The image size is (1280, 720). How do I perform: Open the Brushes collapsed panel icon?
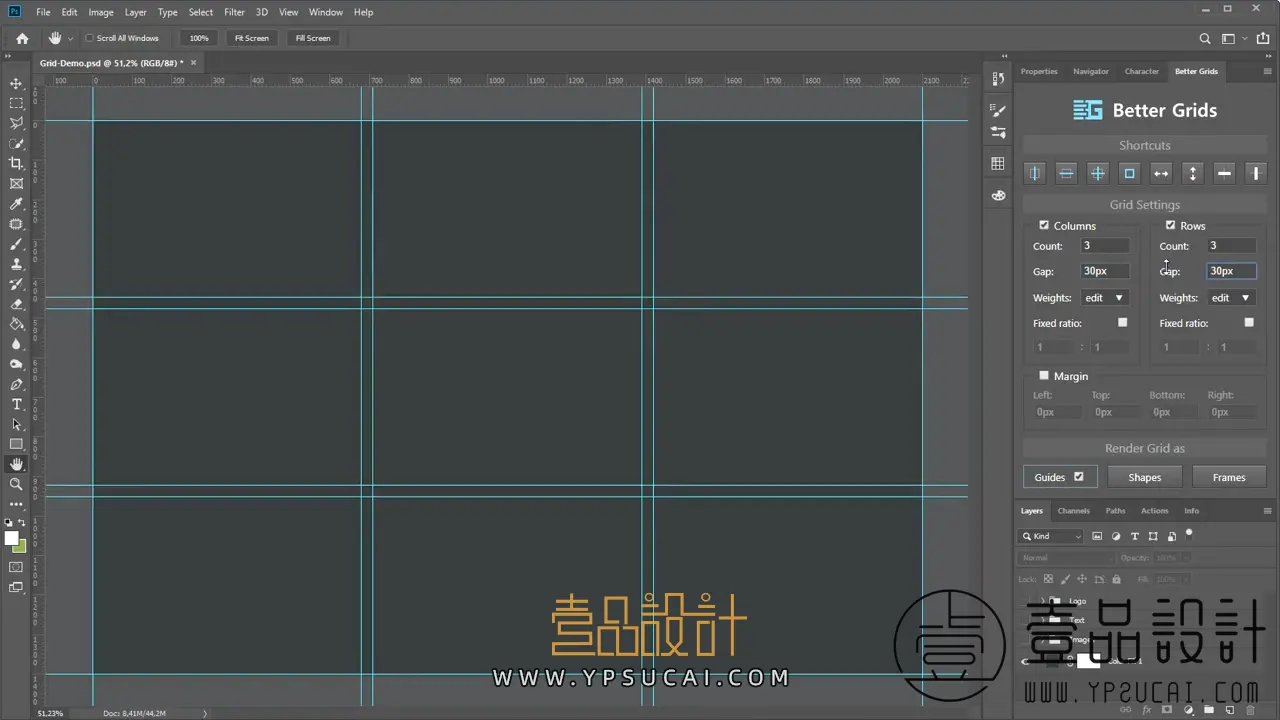tap(998, 110)
